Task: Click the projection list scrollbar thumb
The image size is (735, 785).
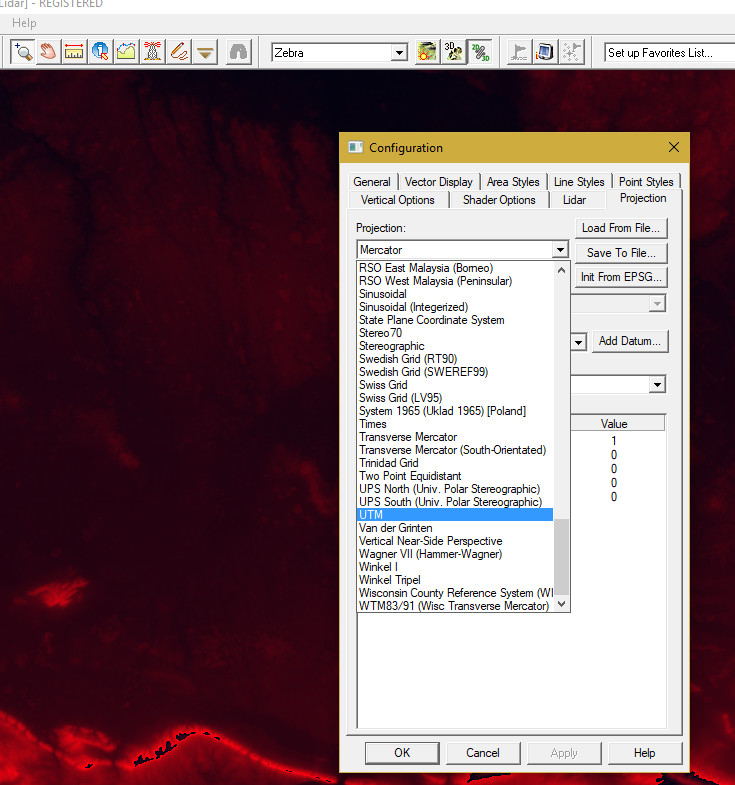Action: click(561, 557)
